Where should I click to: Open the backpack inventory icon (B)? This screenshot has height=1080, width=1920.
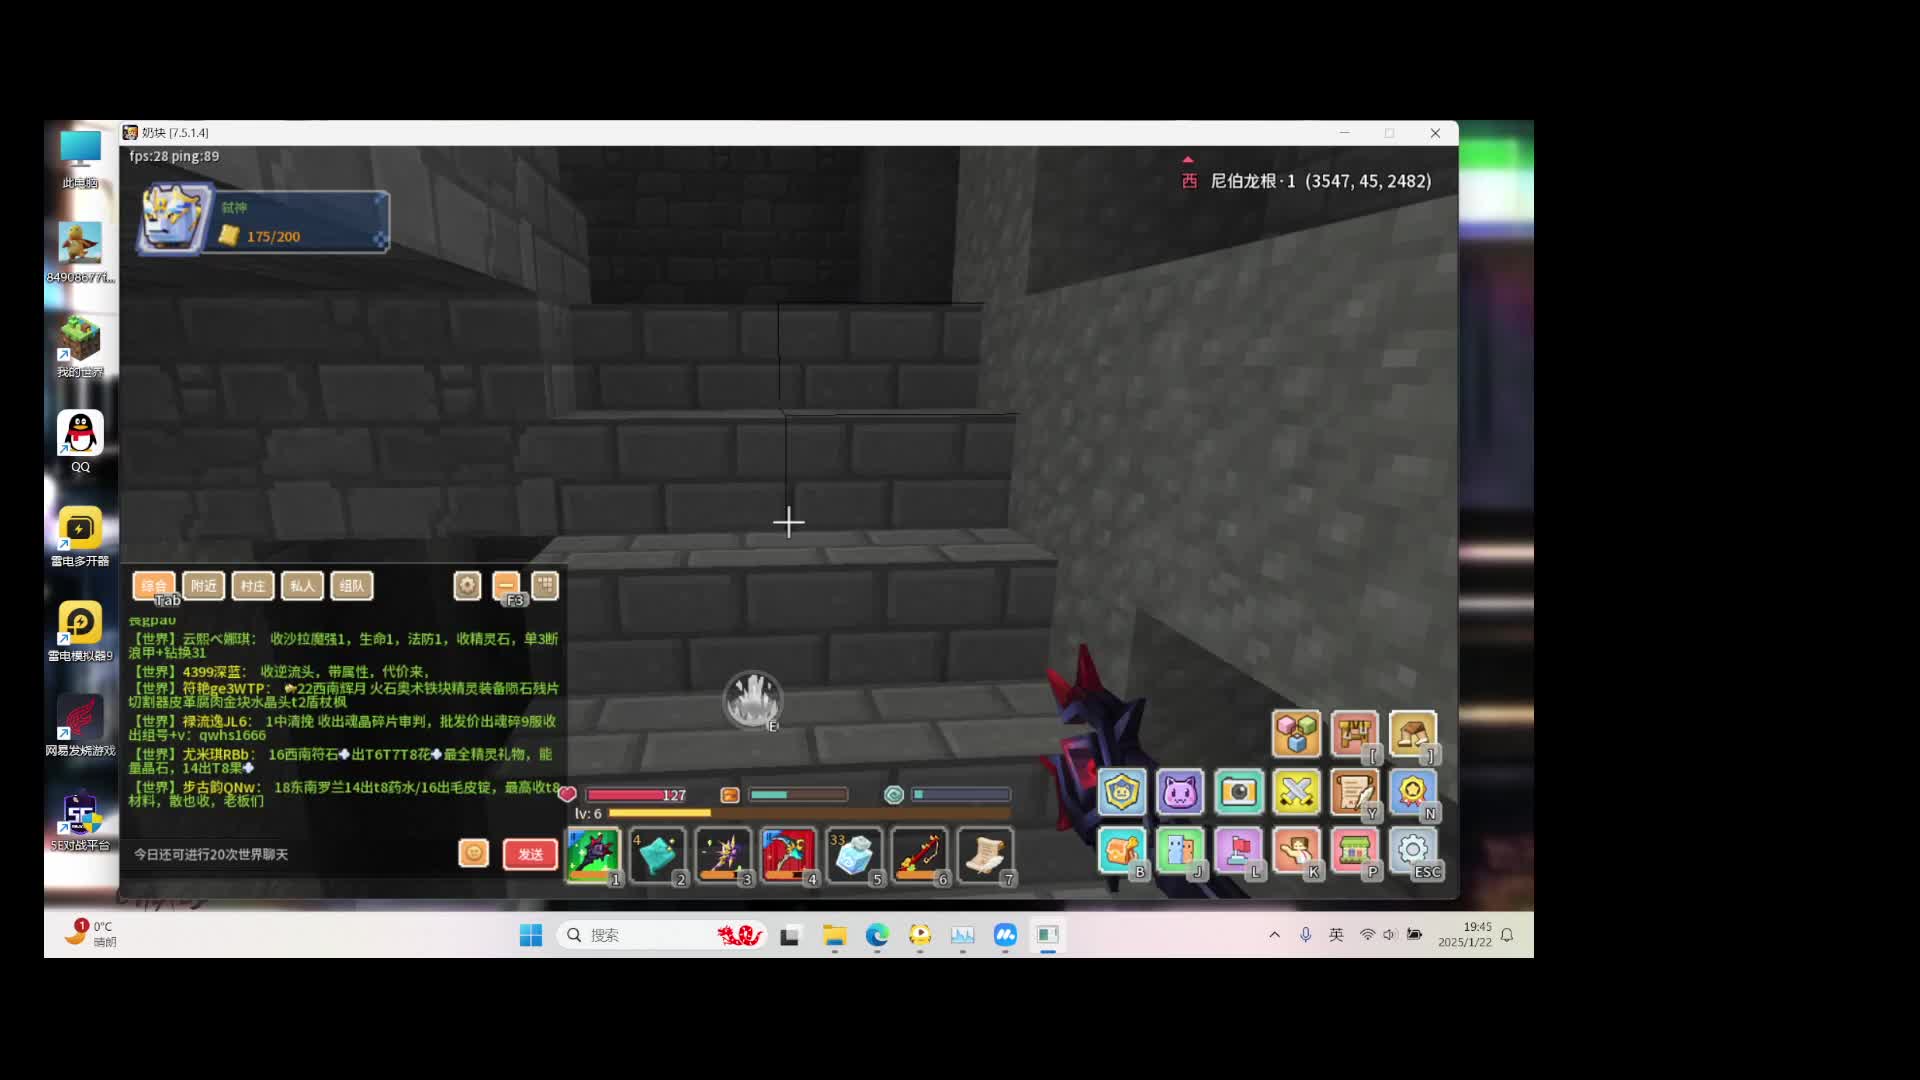1121,851
